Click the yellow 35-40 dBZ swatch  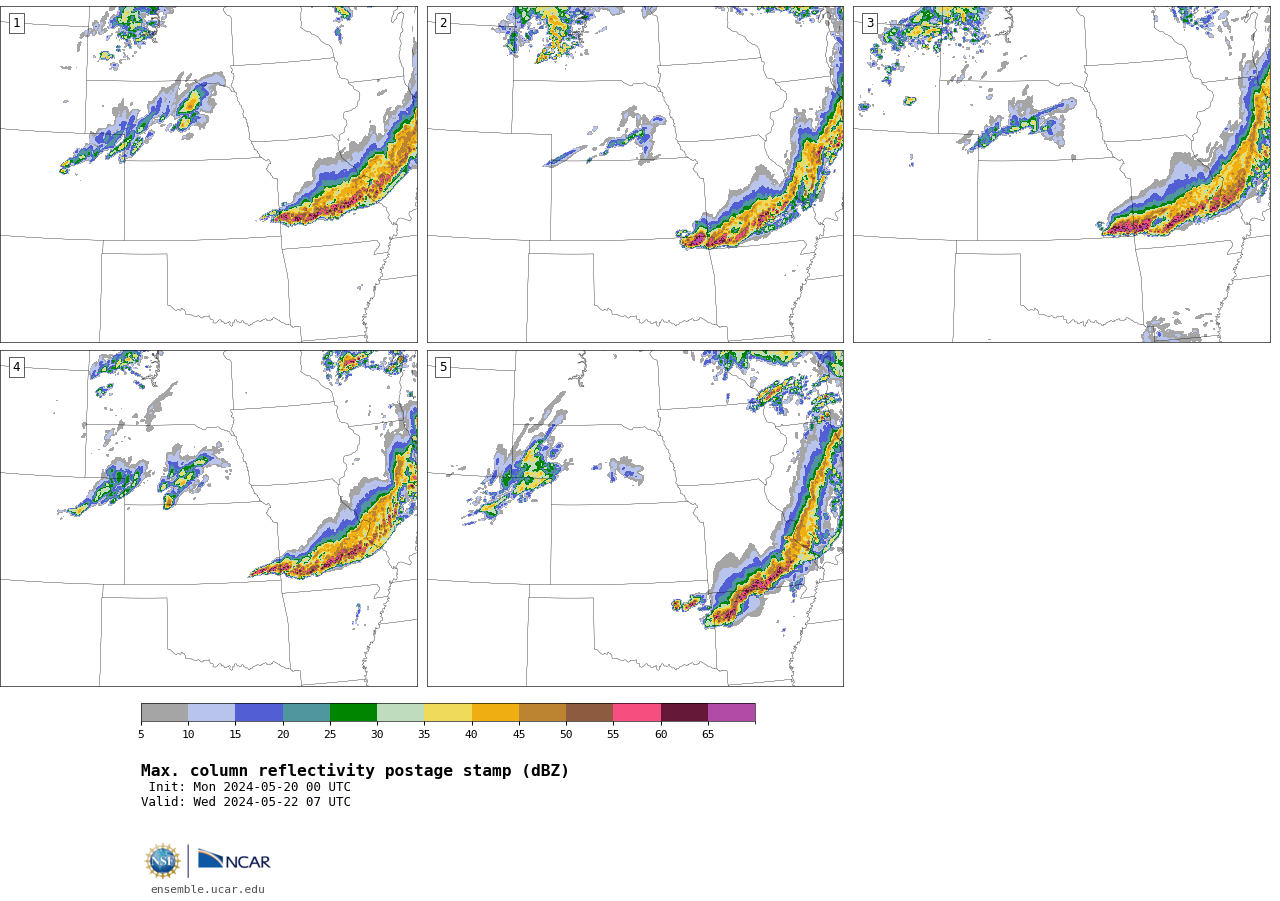pyautogui.click(x=448, y=713)
